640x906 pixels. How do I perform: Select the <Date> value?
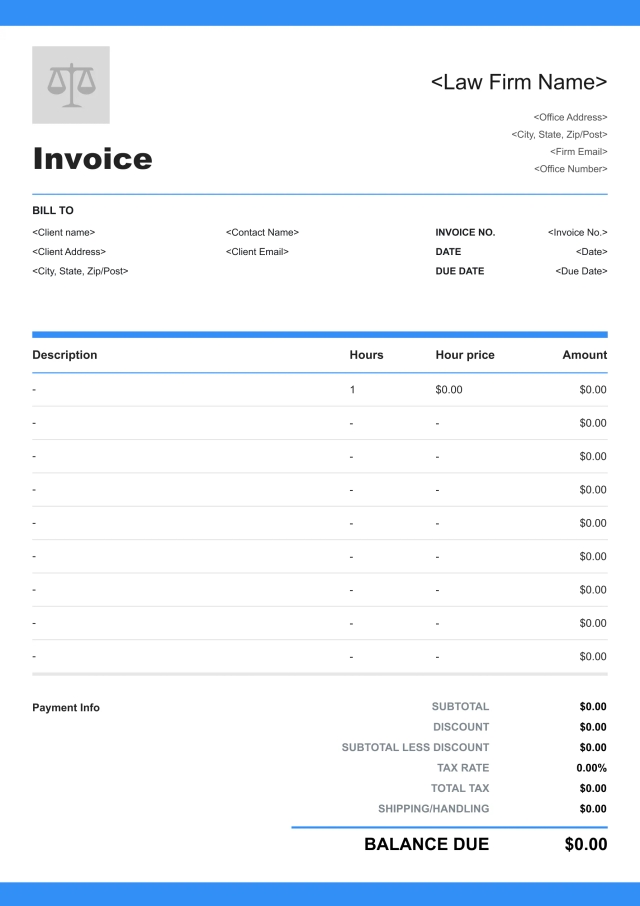(x=591, y=252)
